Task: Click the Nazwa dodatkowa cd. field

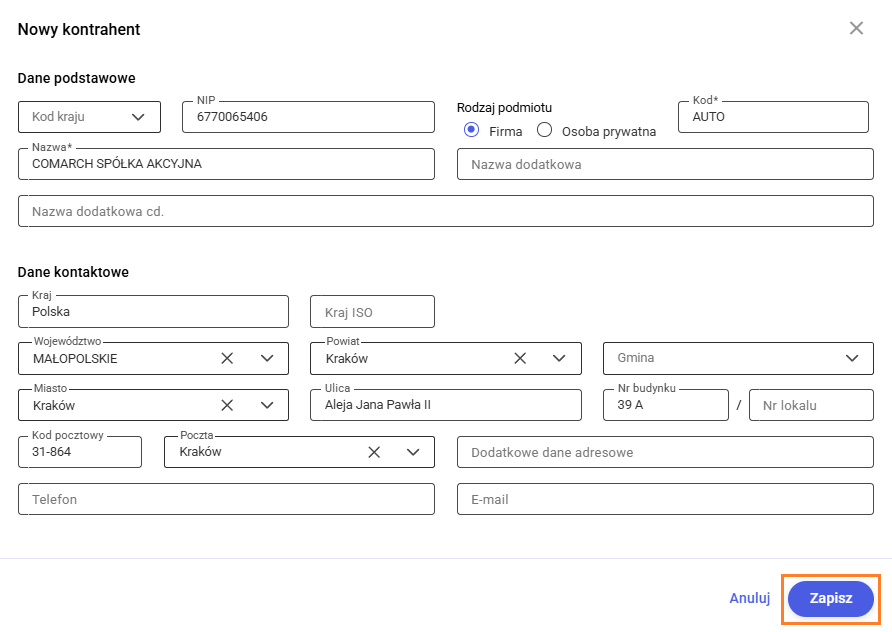Action: (445, 211)
